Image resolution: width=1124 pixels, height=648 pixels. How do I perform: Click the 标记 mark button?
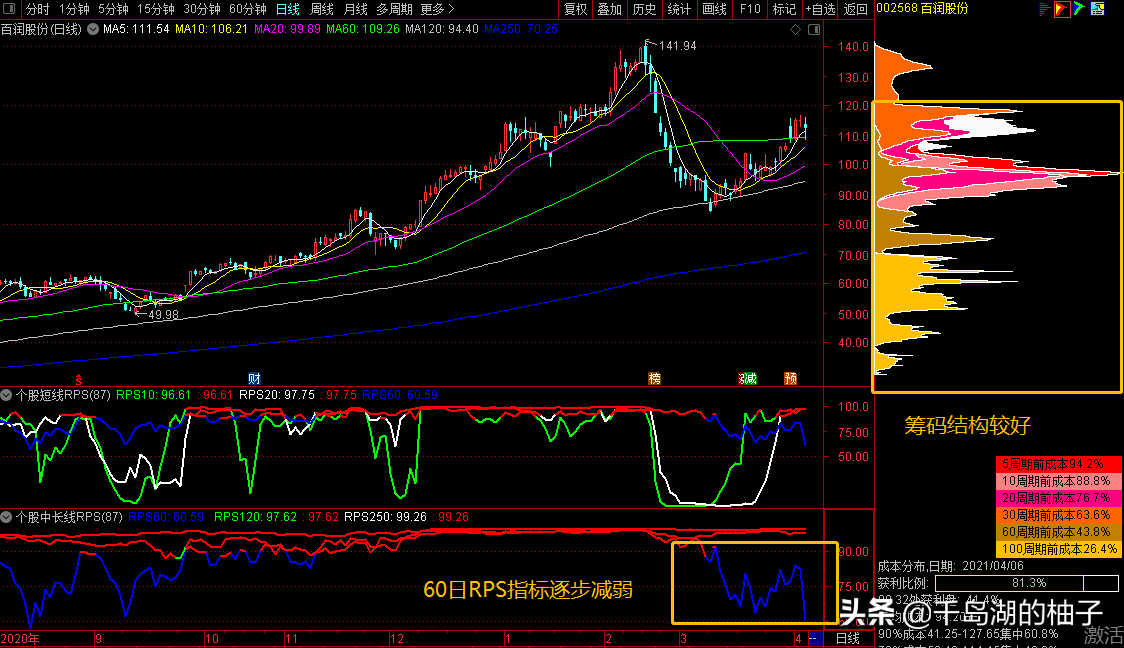pos(784,9)
